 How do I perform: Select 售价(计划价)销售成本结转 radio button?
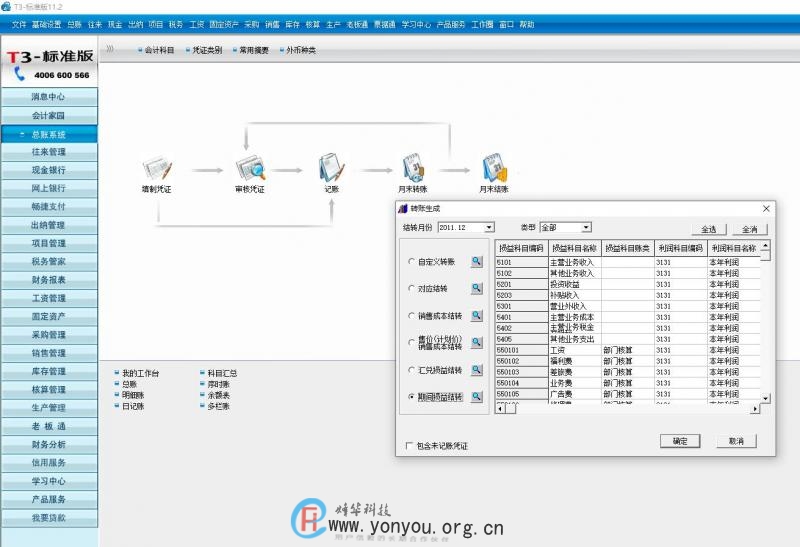click(x=411, y=342)
